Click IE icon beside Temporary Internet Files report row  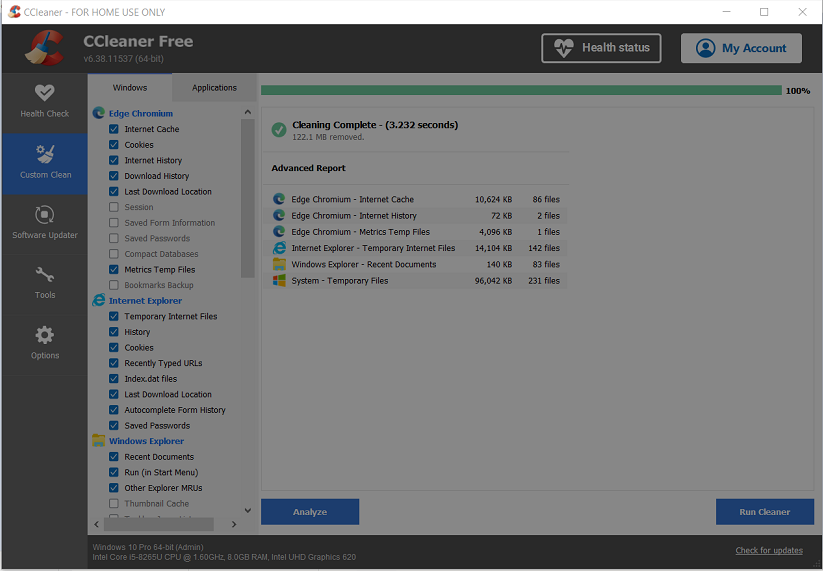tap(279, 248)
